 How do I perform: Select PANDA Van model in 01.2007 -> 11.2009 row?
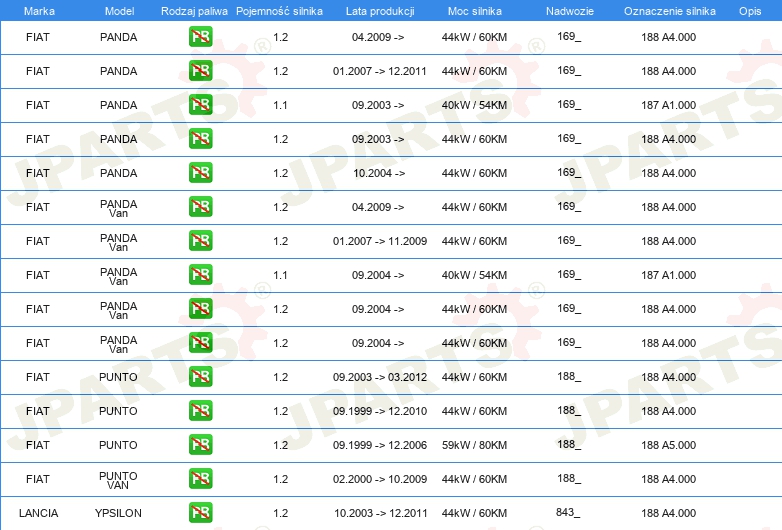click(118, 242)
